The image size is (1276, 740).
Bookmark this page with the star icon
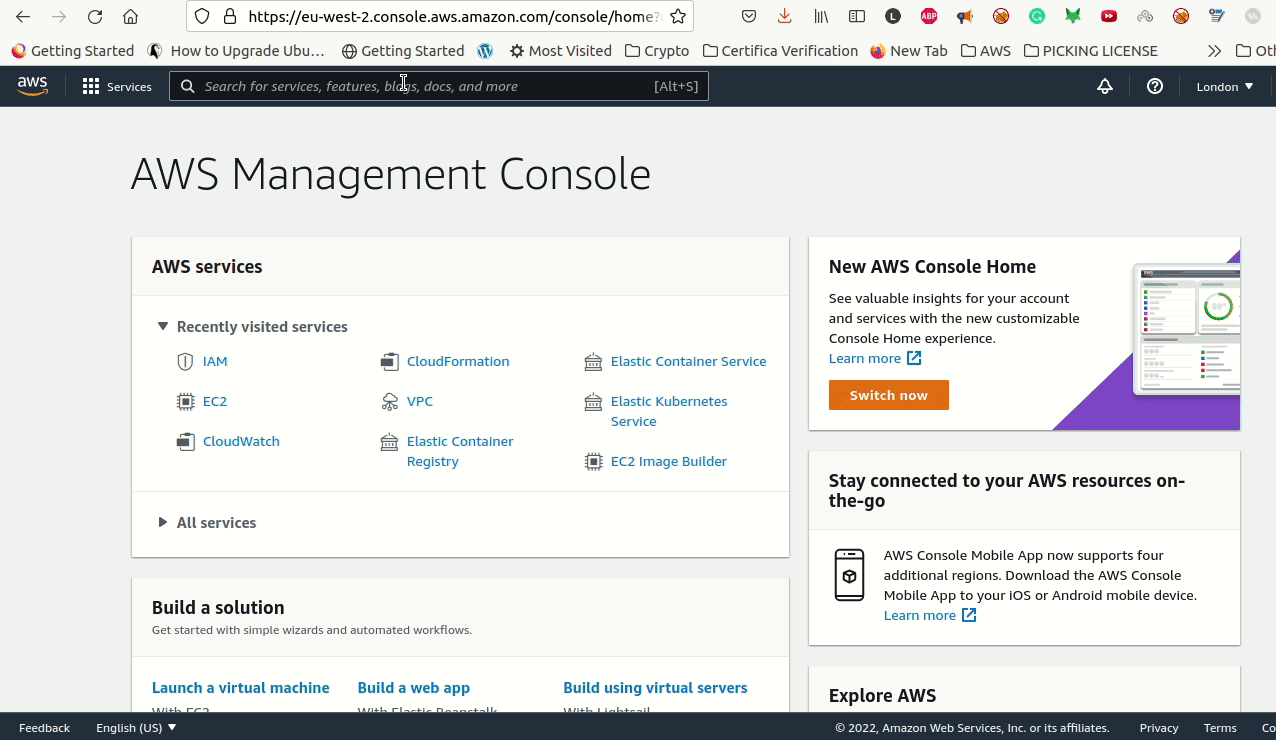(x=678, y=17)
